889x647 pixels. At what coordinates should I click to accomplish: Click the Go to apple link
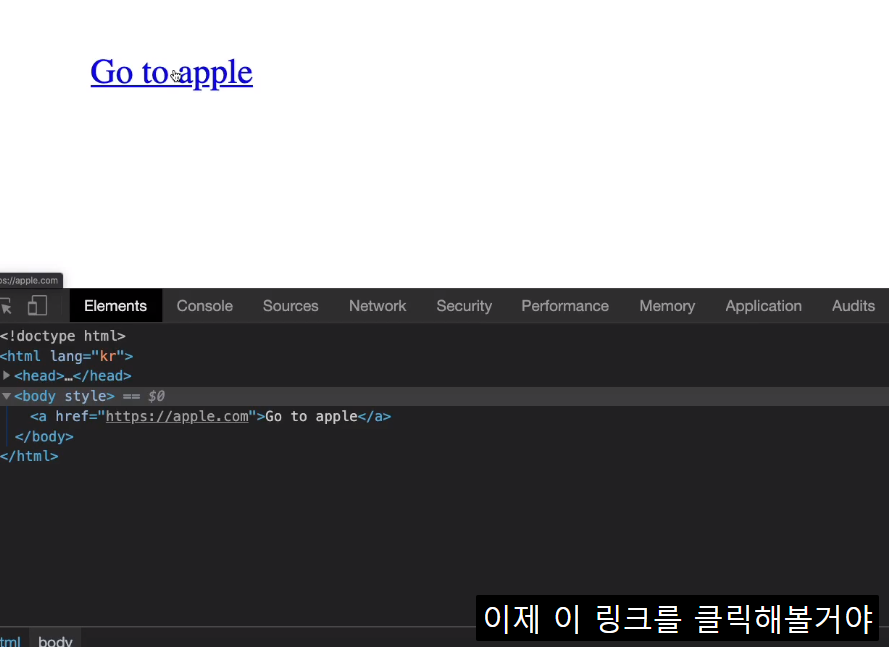tap(171, 73)
